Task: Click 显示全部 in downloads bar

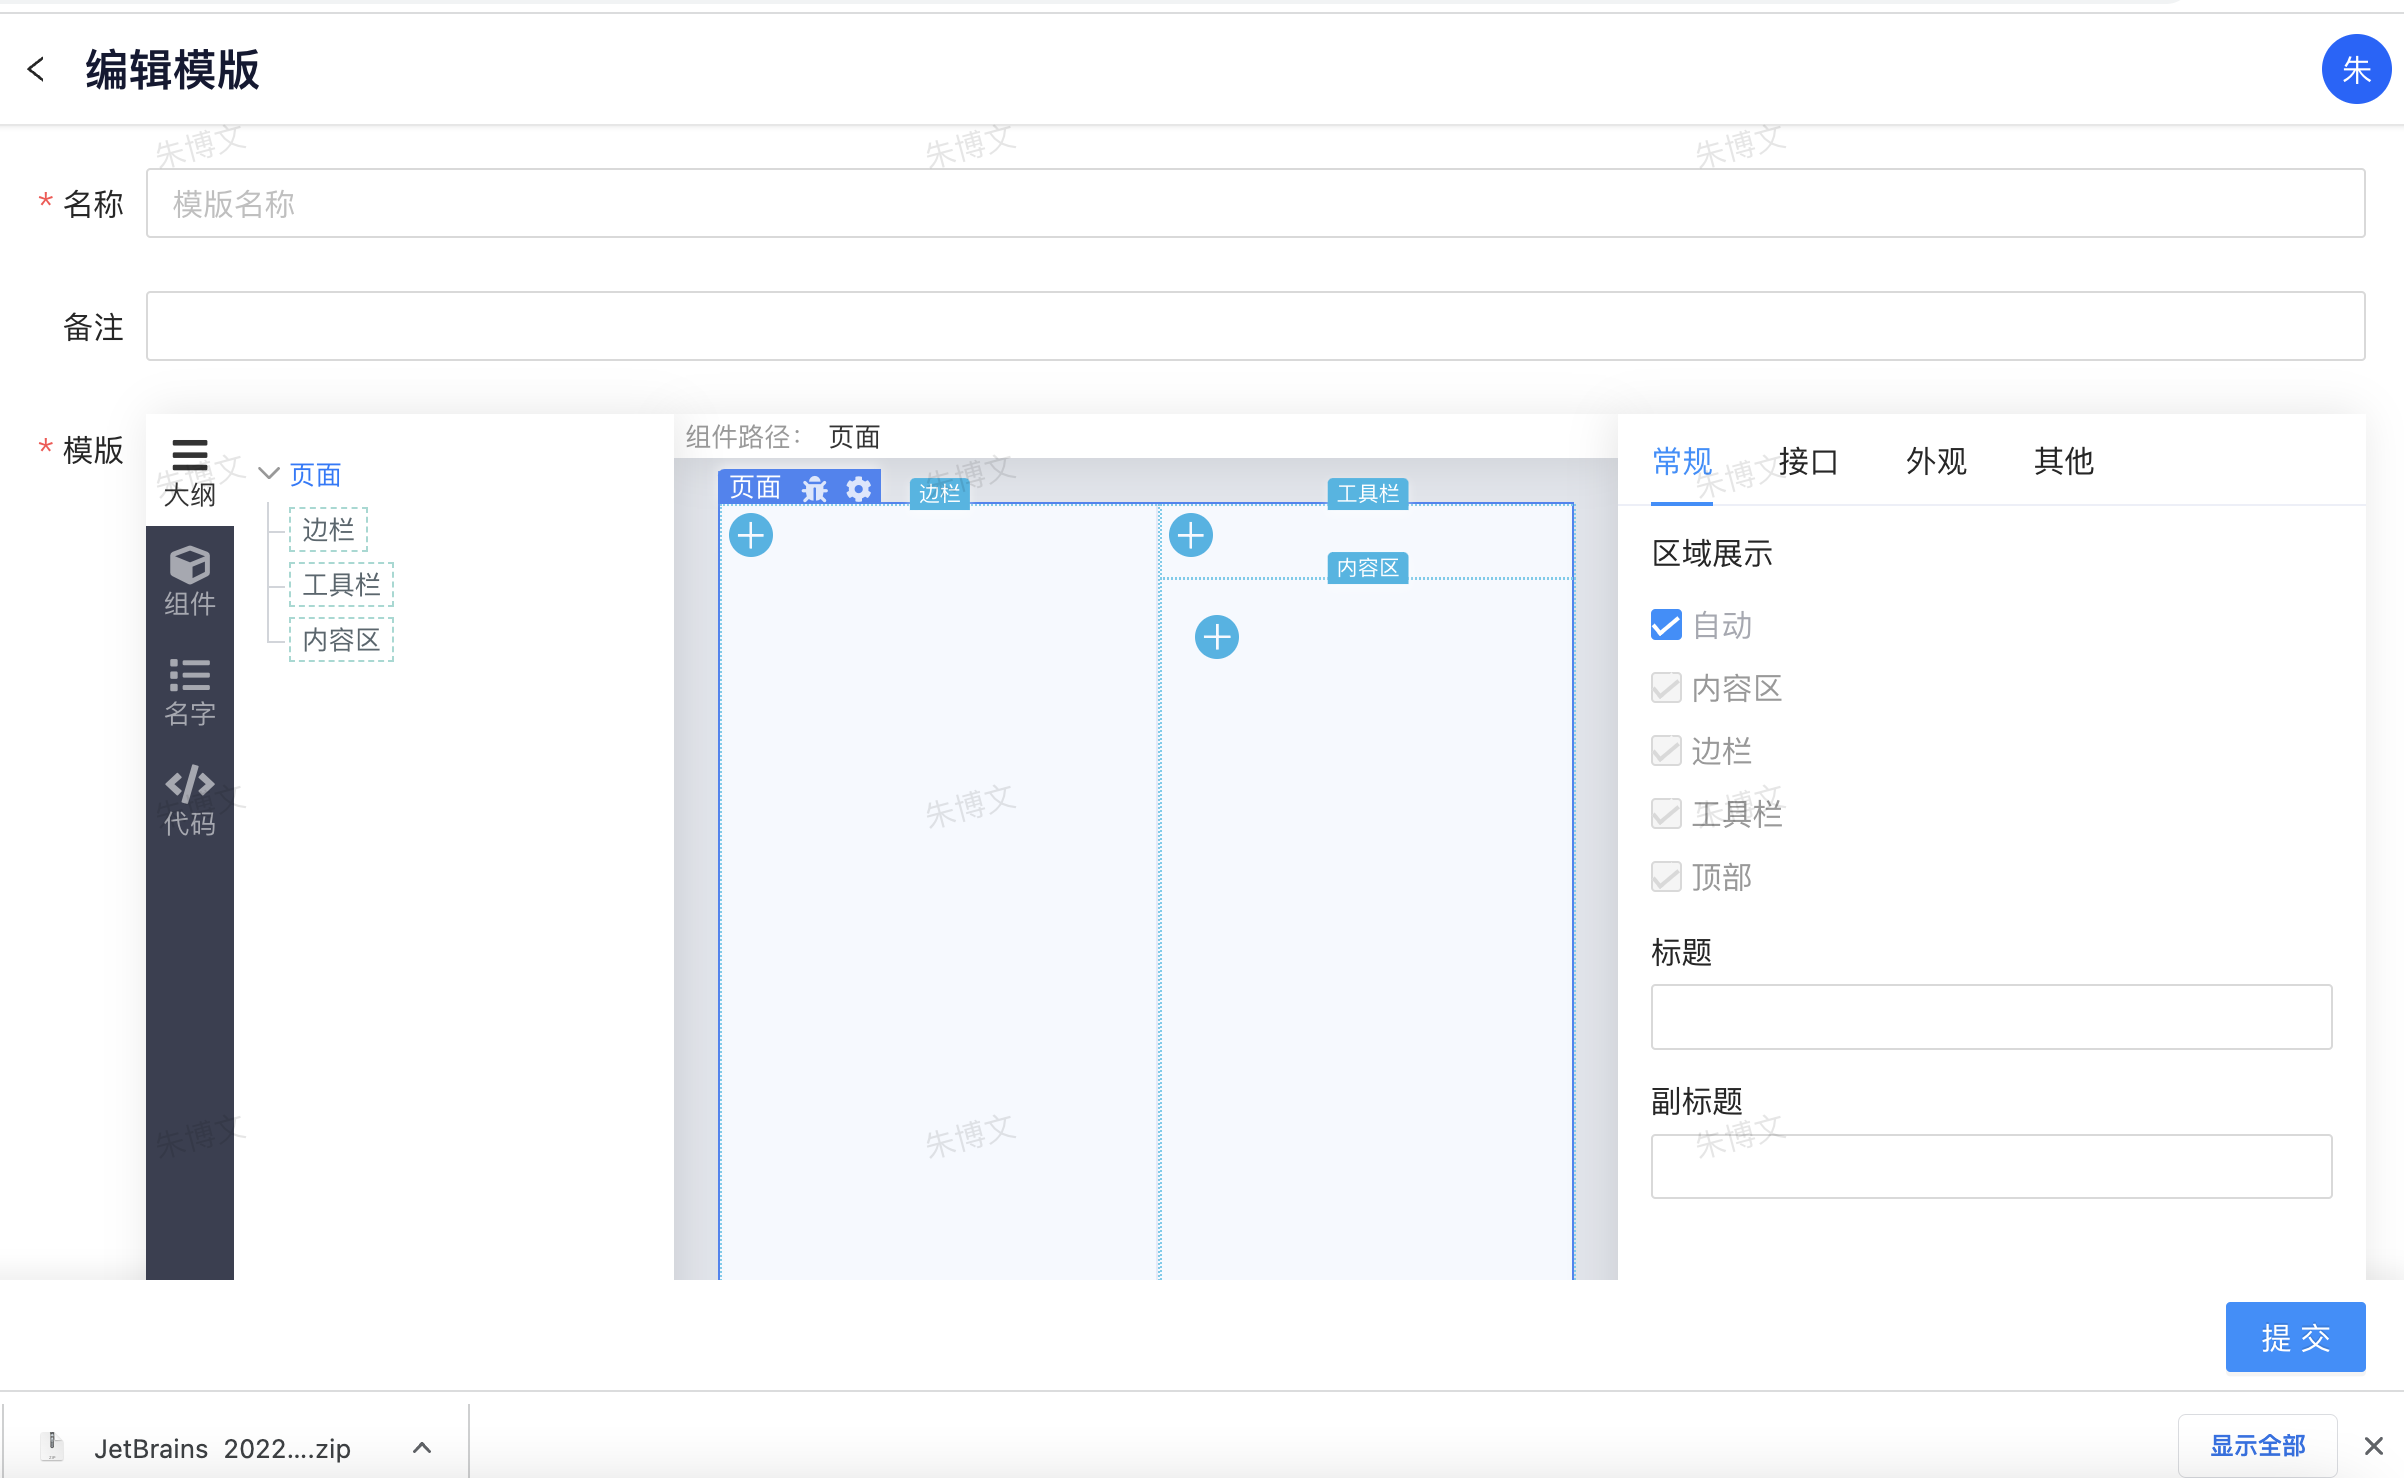Action: 2257,1445
